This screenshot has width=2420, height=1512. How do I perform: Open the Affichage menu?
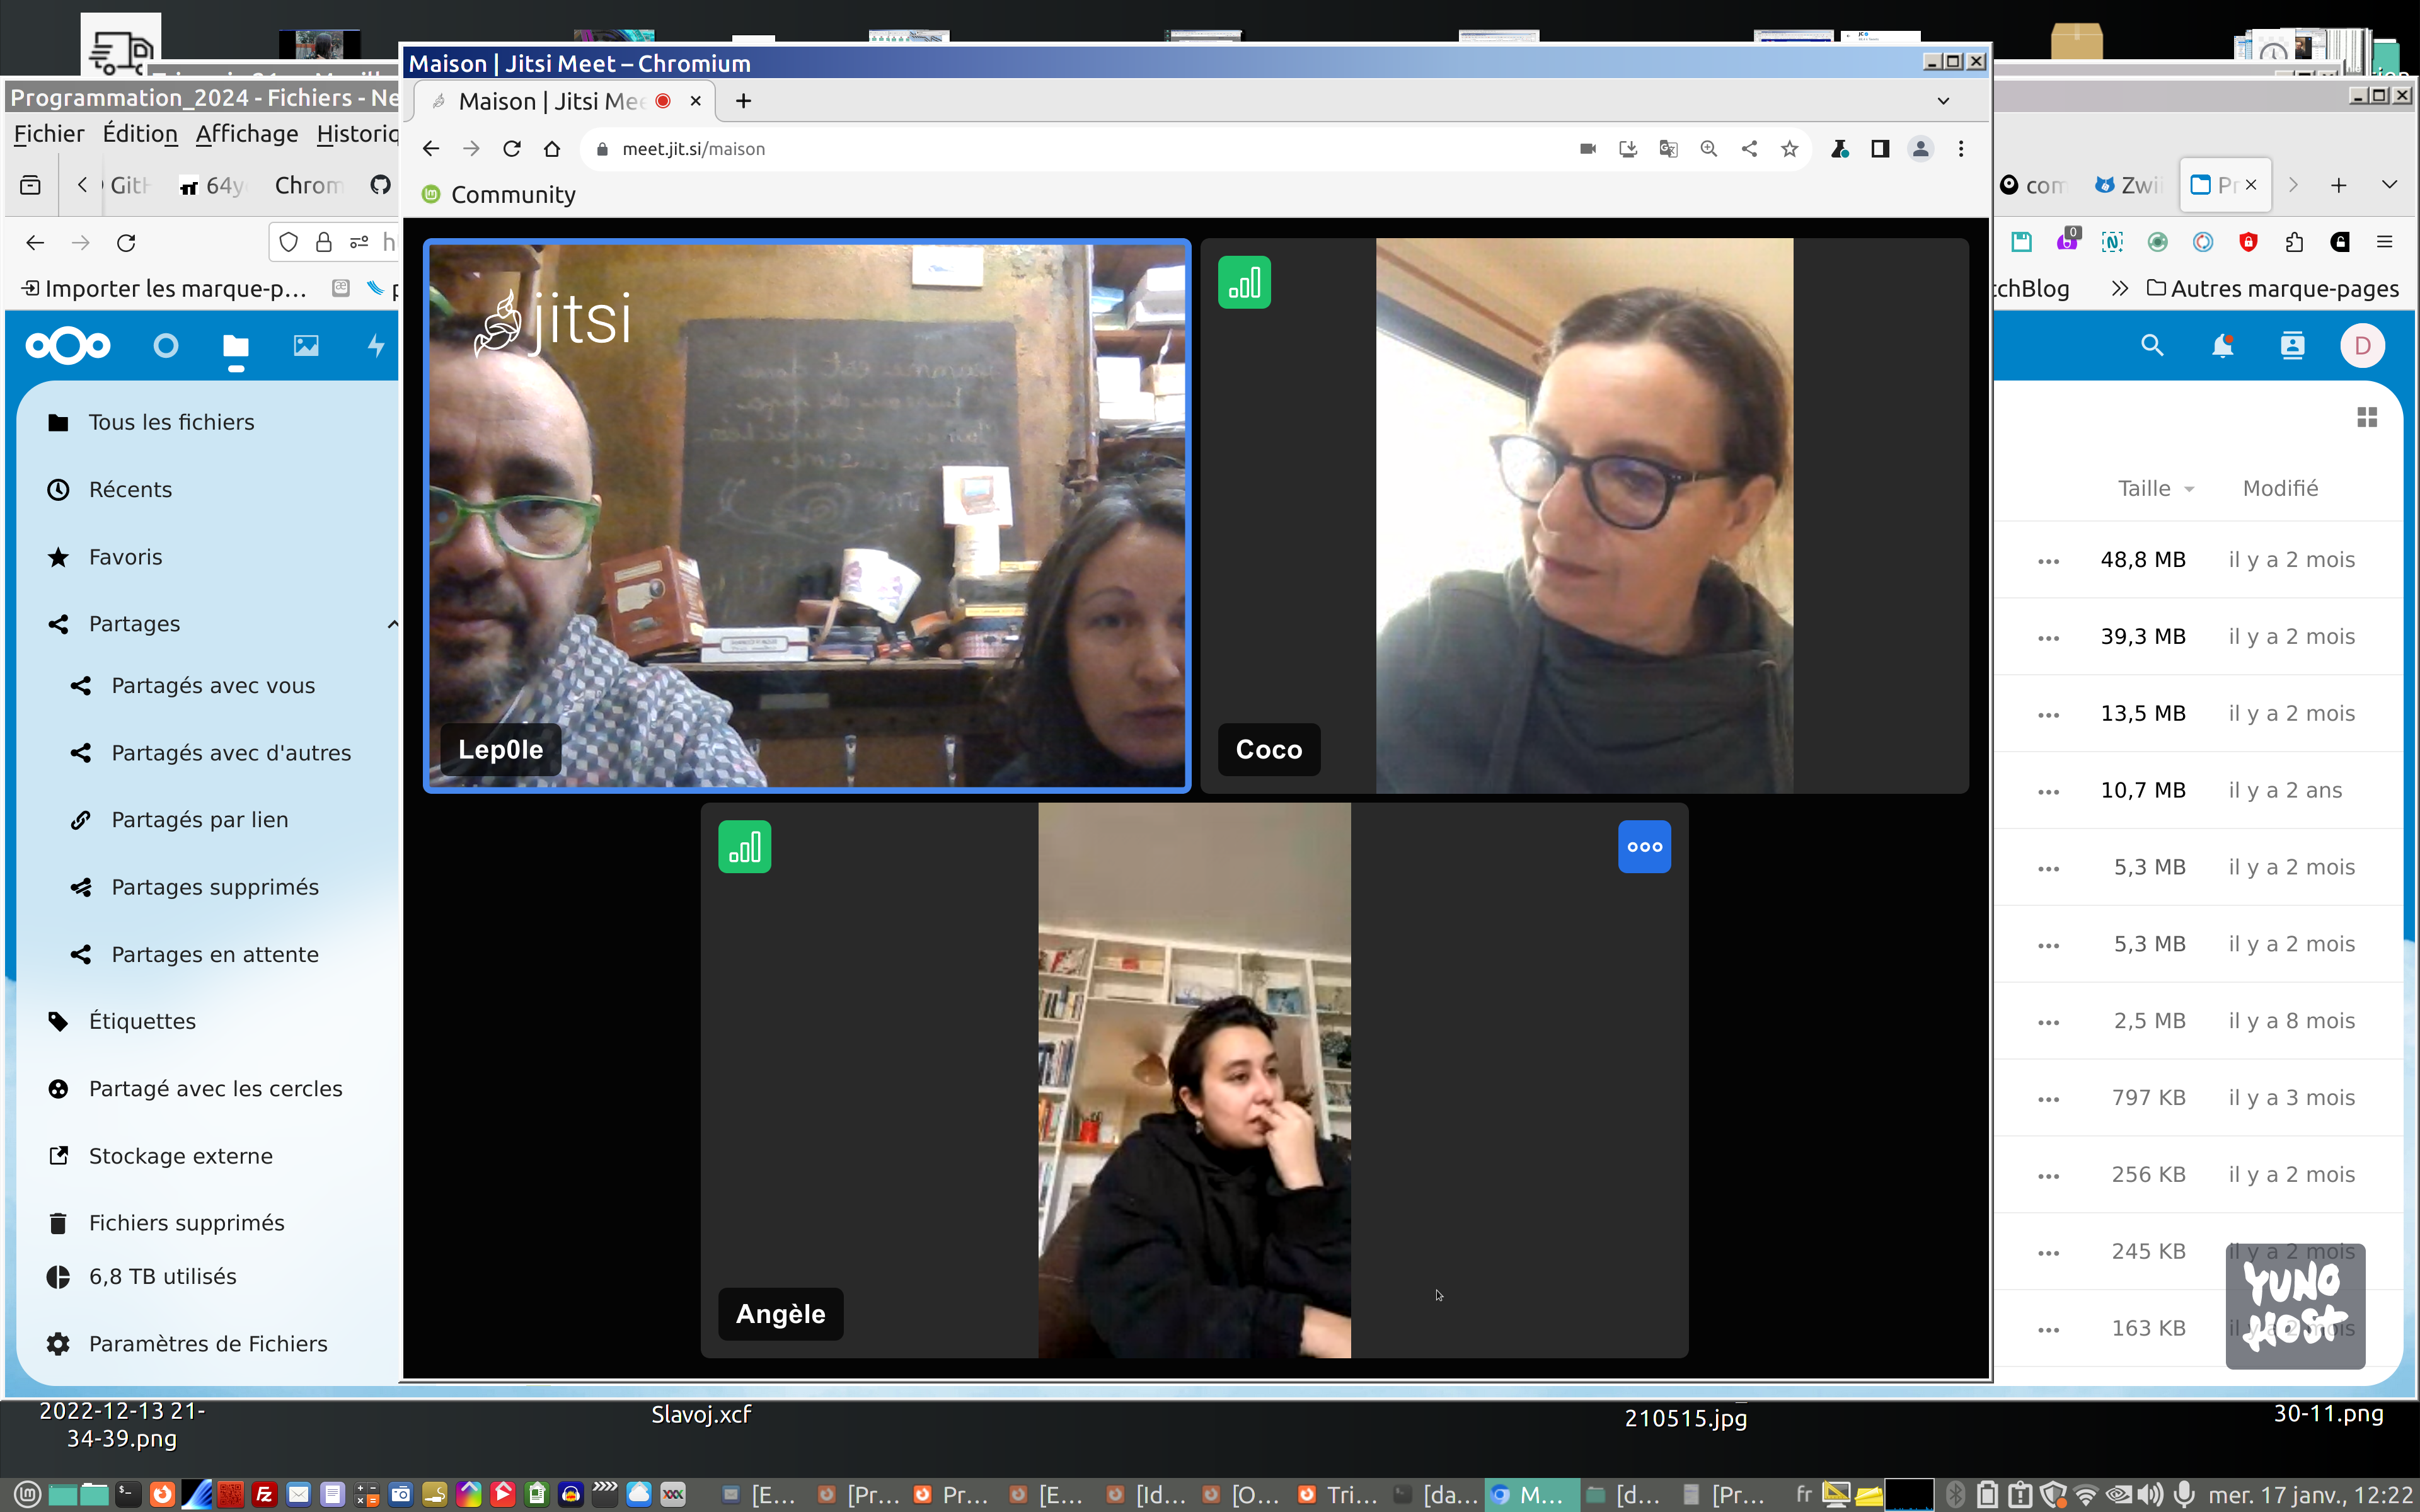click(x=246, y=134)
